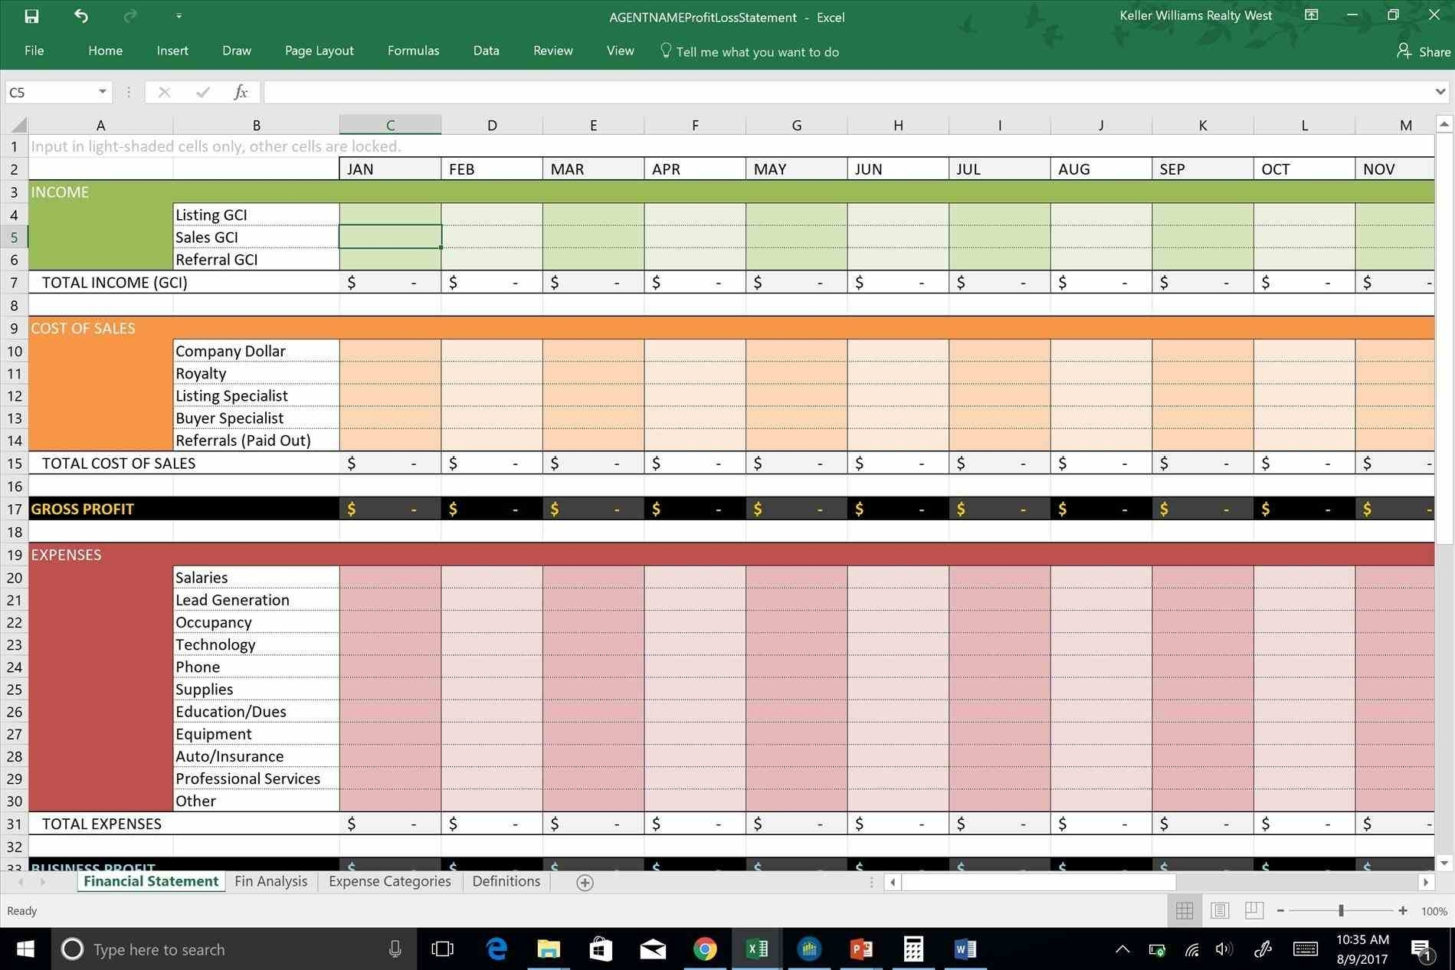Save the workbook from Quick Access Toolbar
The image size is (1455, 970).
point(30,16)
